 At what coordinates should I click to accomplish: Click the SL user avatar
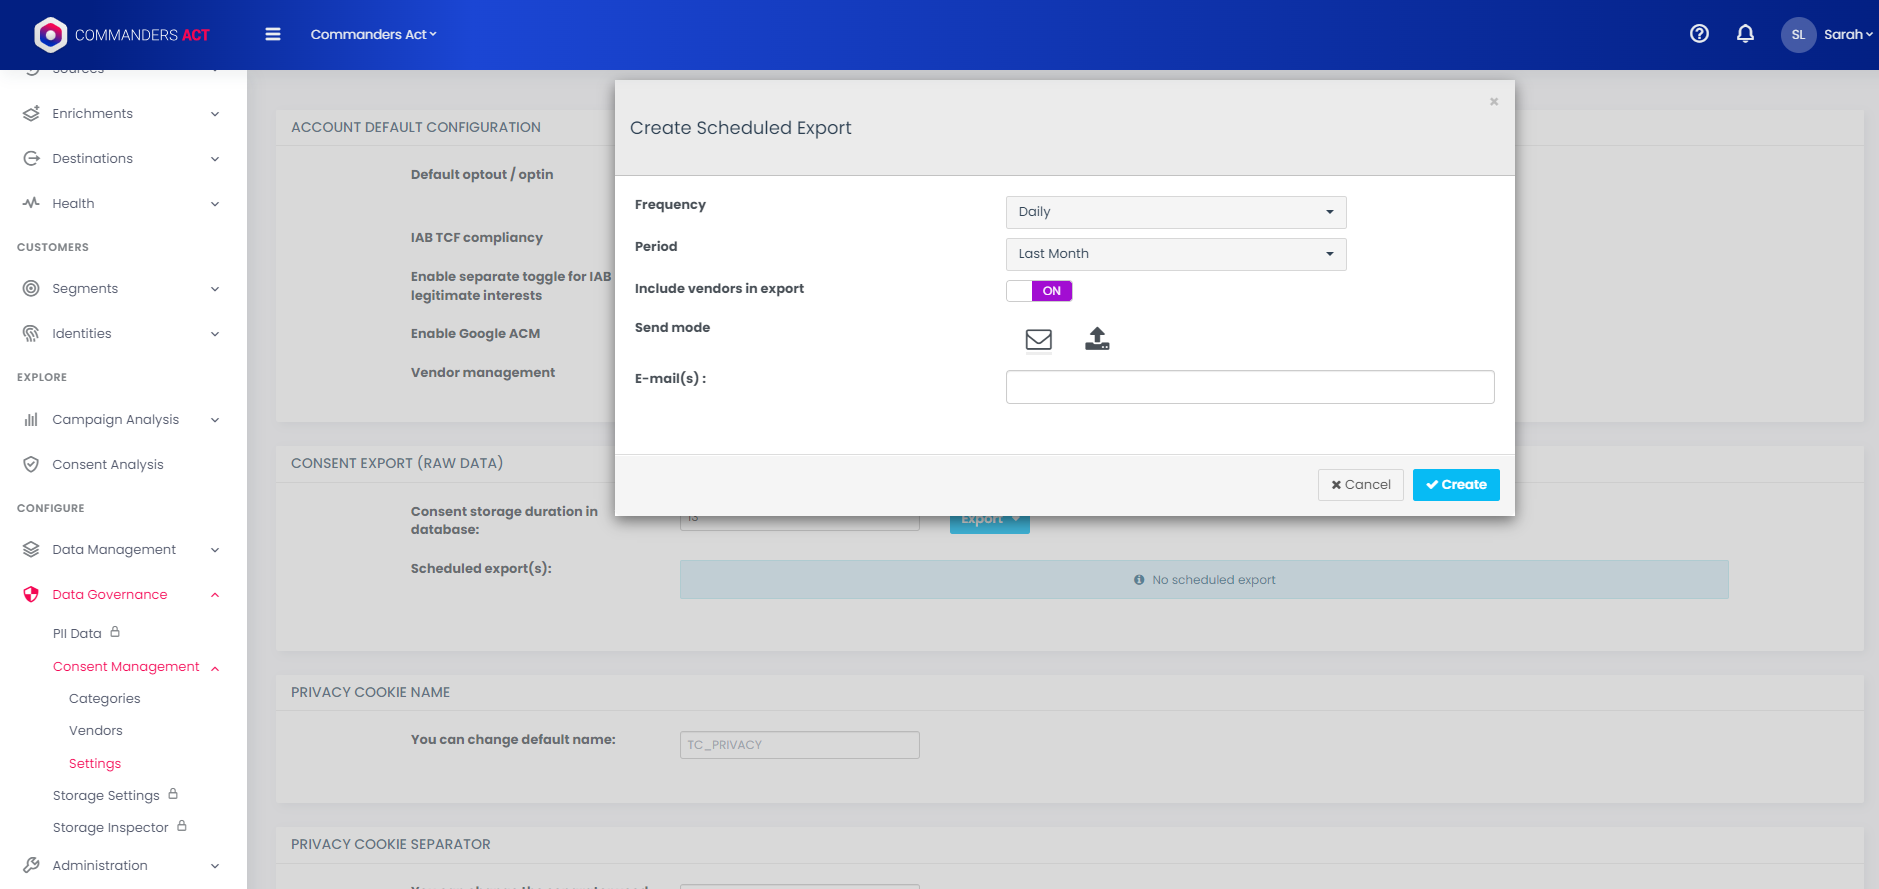point(1797,35)
